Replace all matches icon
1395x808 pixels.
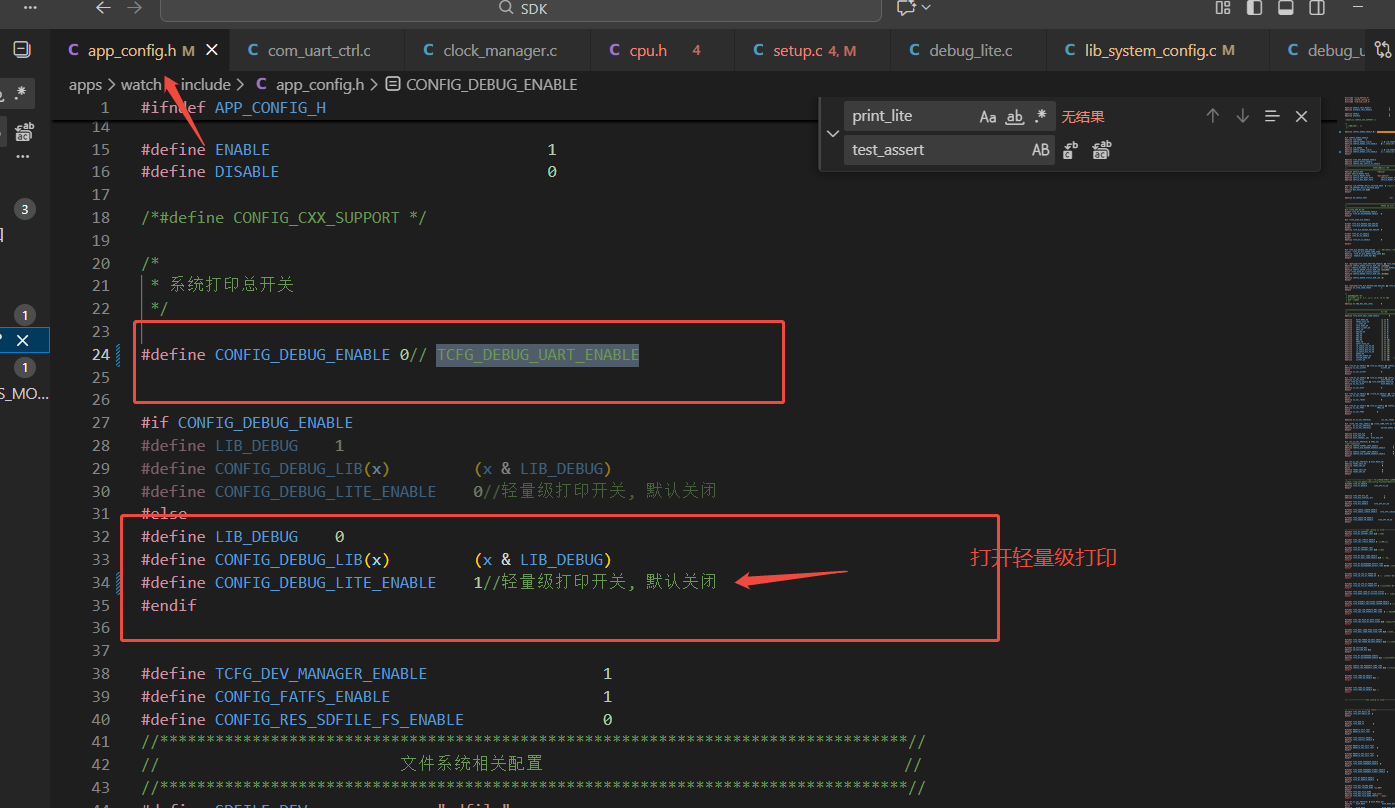[1101, 150]
